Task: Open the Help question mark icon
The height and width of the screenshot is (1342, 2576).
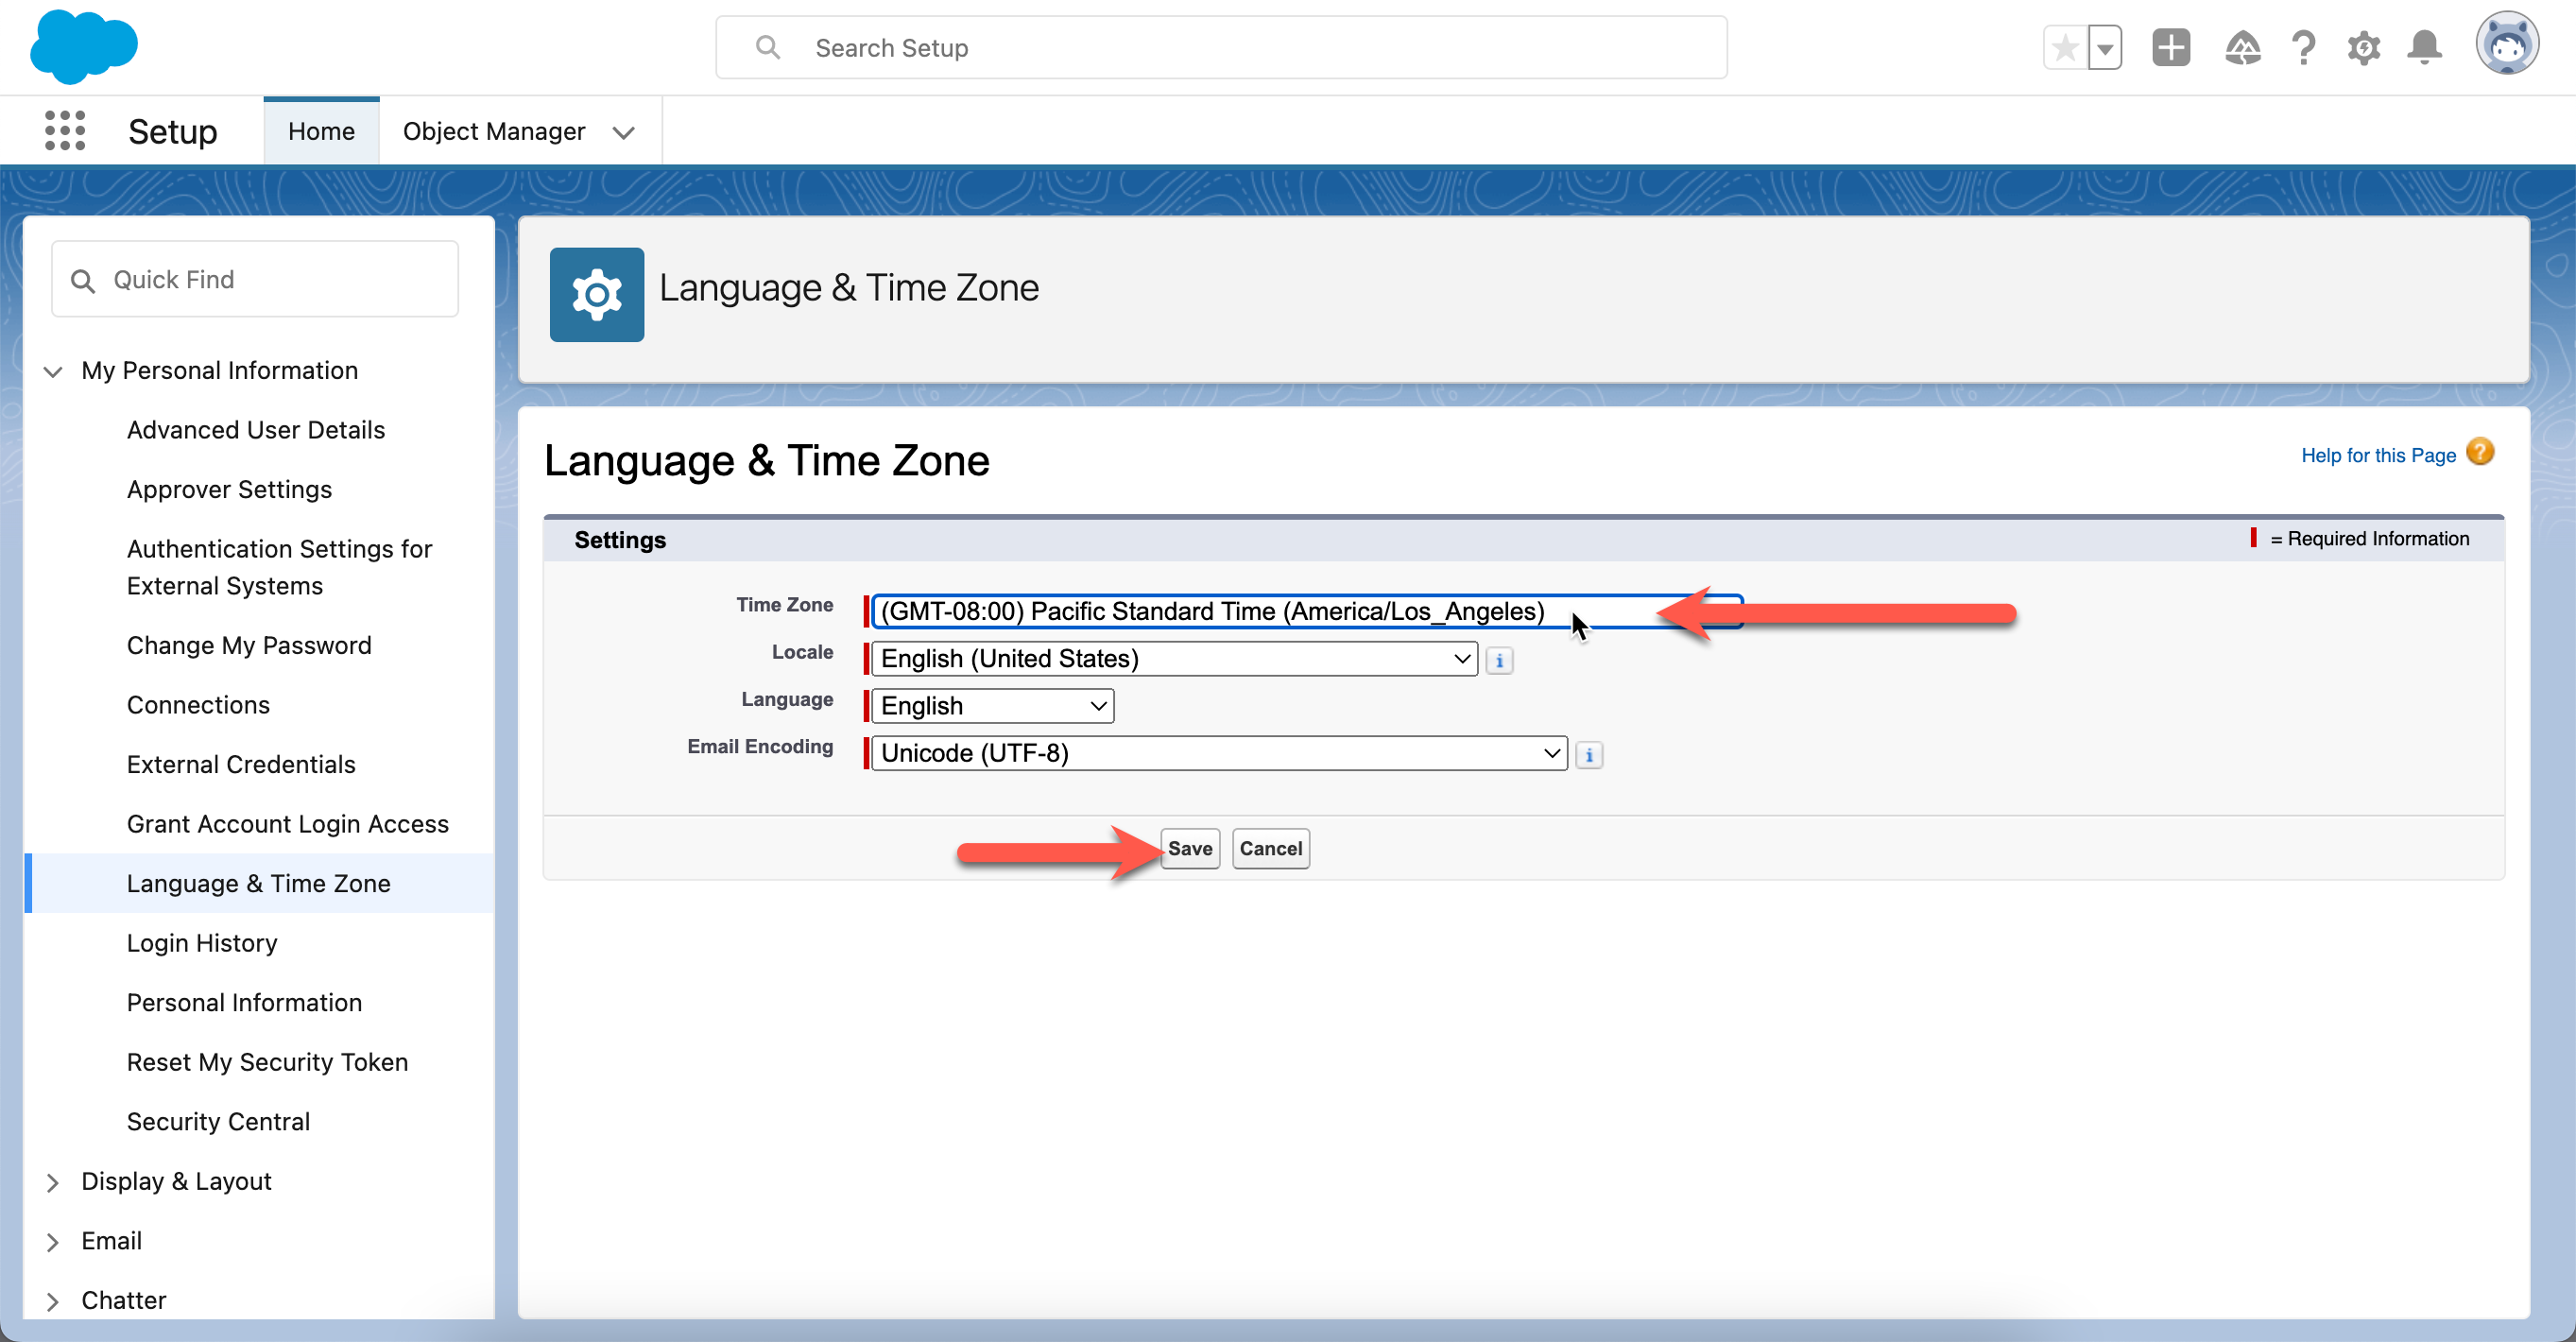Action: click(2303, 48)
